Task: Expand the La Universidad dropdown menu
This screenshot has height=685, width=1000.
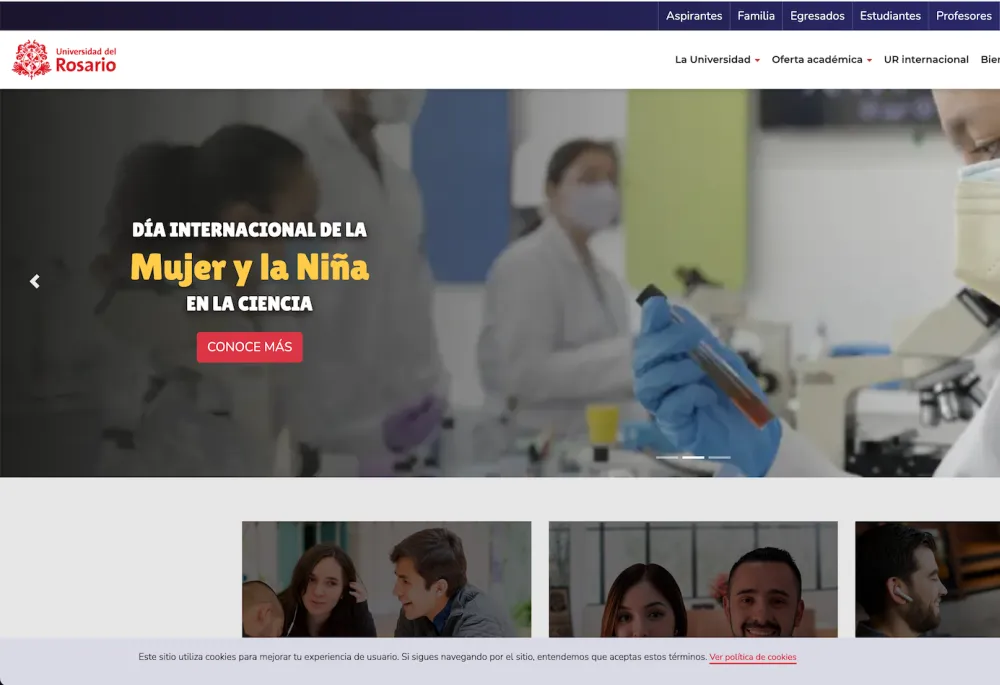Action: coord(717,60)
